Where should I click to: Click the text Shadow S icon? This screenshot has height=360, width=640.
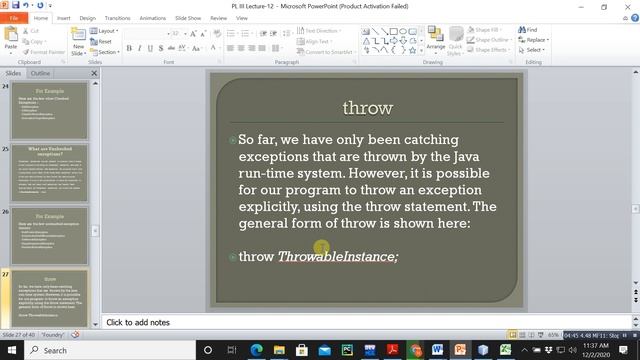click(x=161, y=48)
